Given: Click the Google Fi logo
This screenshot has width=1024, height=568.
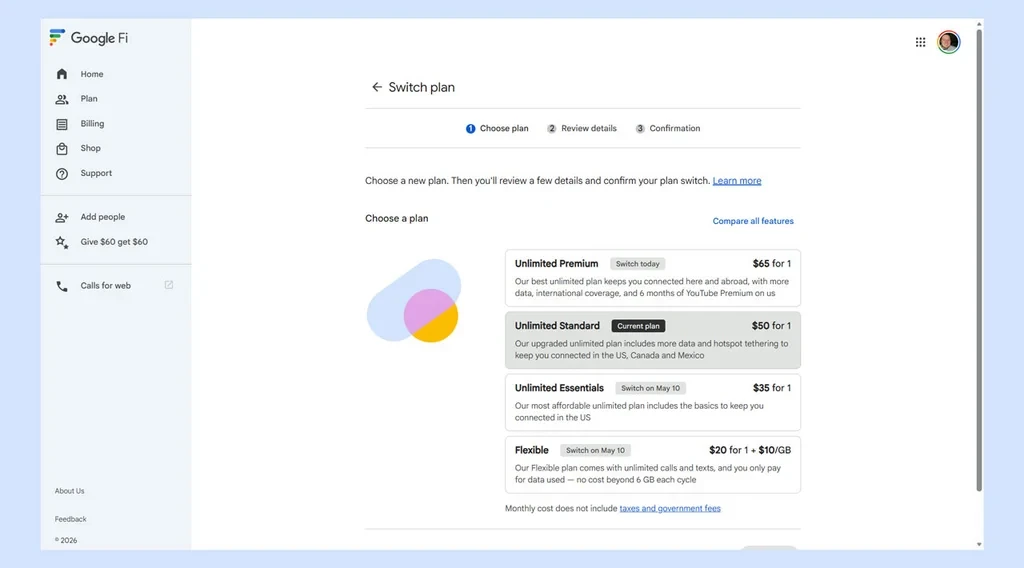Looking at the screenshot, I should click(88, 38).
